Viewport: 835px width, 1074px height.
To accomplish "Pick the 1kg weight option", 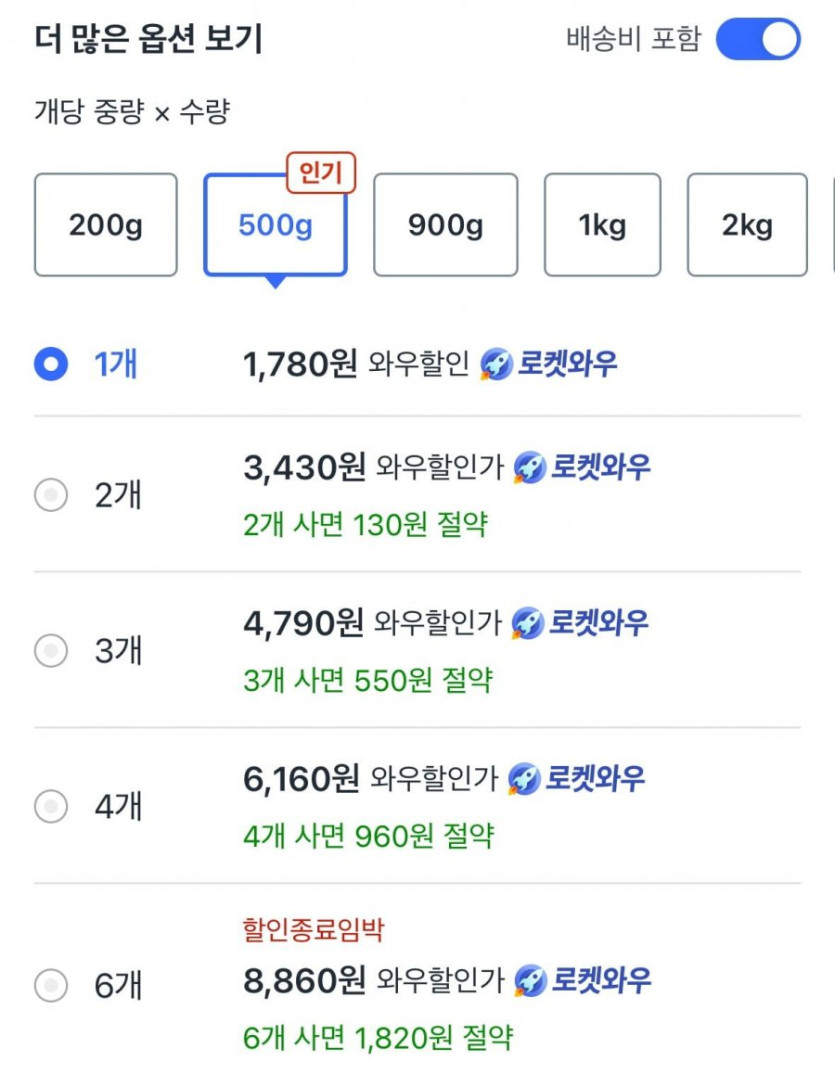I will pos(602,225).
